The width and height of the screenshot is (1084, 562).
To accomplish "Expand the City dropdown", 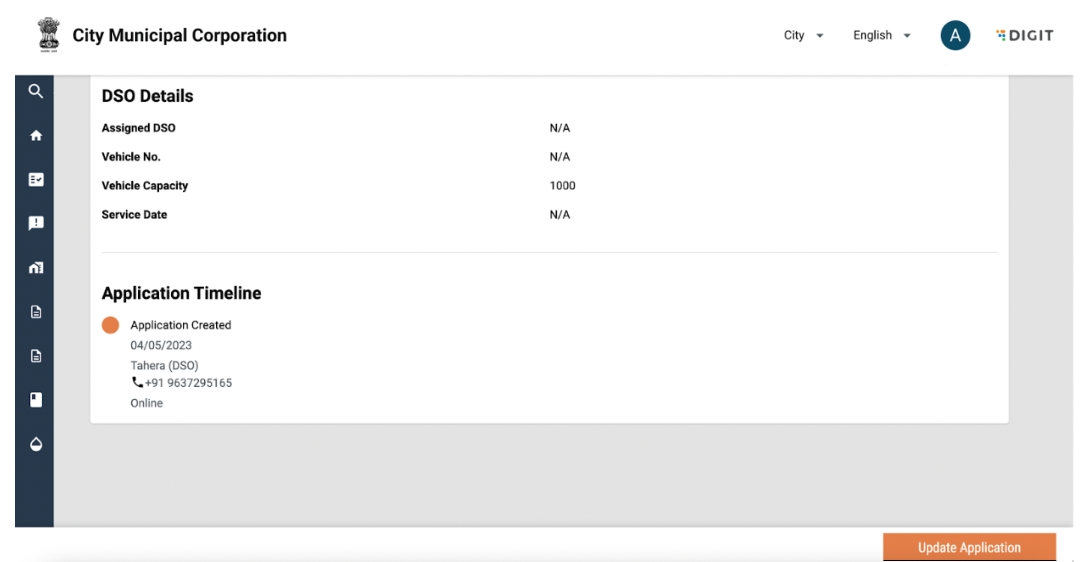I will coord(803,36).
